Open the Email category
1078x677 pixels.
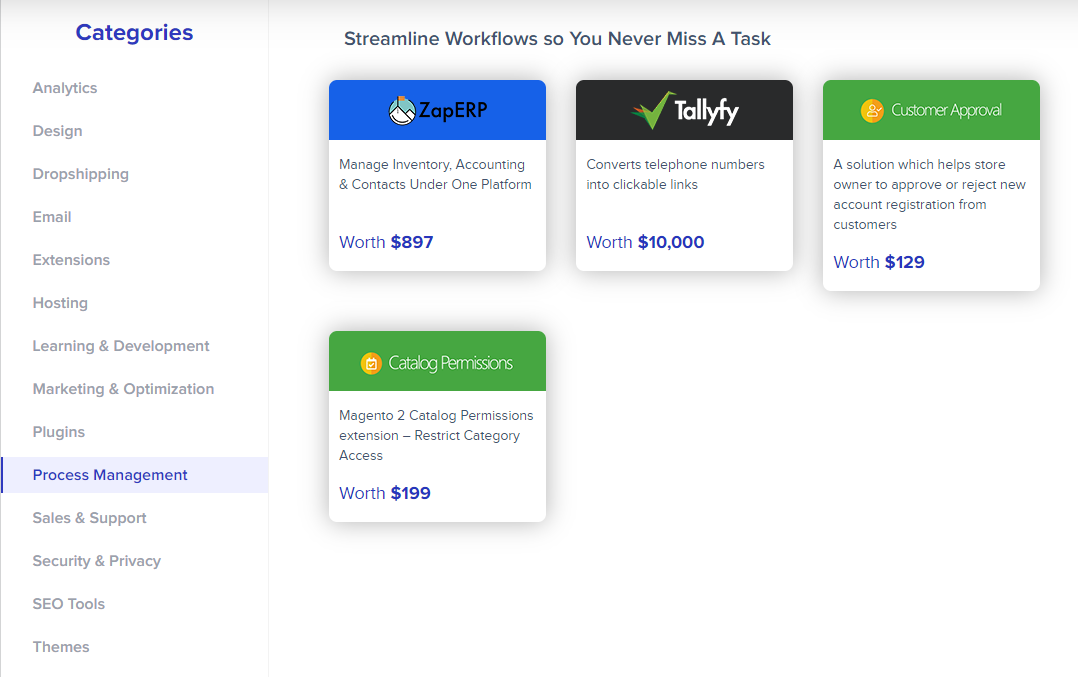[x=52, y=217]
